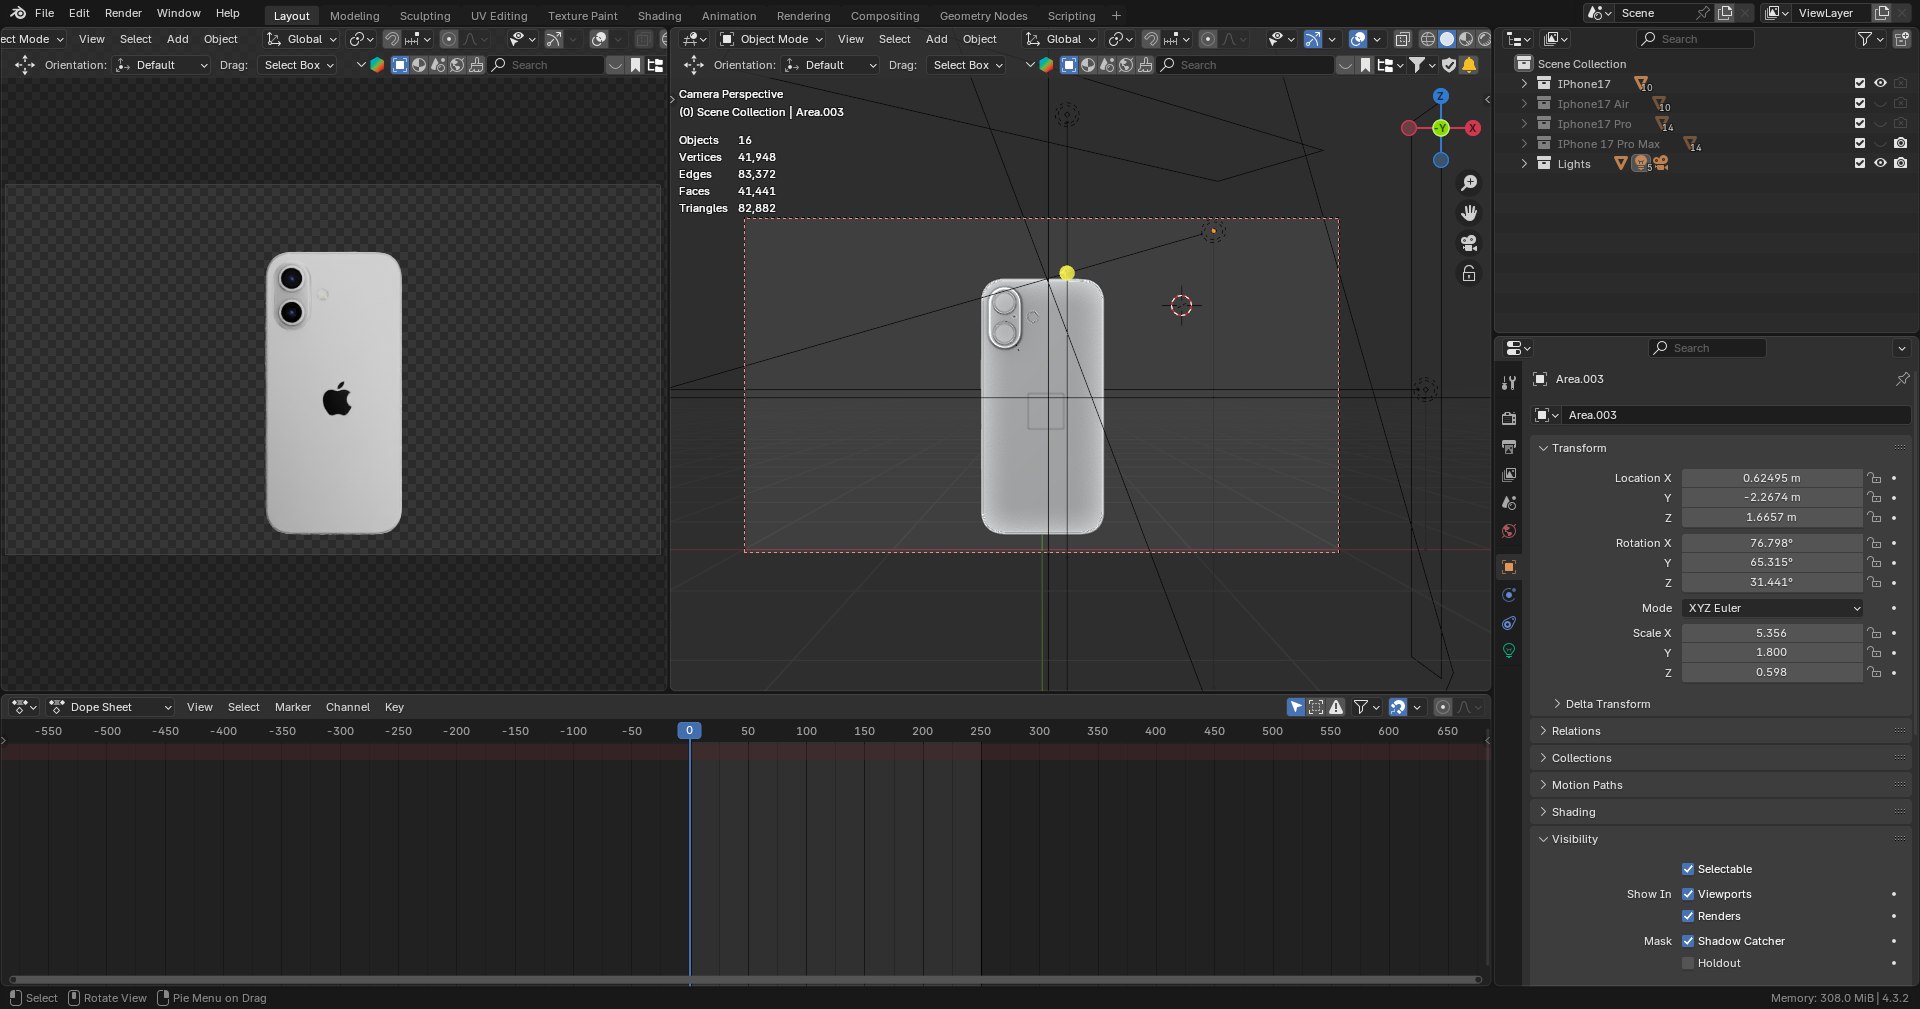
Task: Open the Object Mode dropdown in right viewport
Action: coord(771,39)
